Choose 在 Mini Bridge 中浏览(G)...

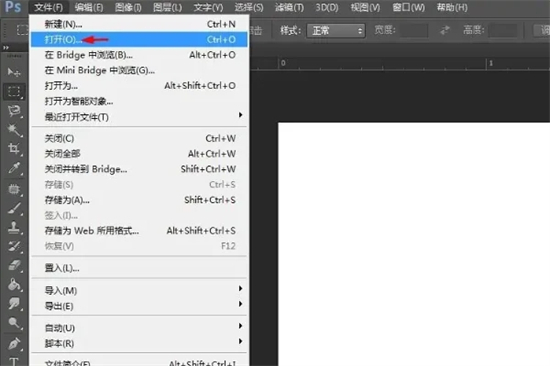click(139, 71)
